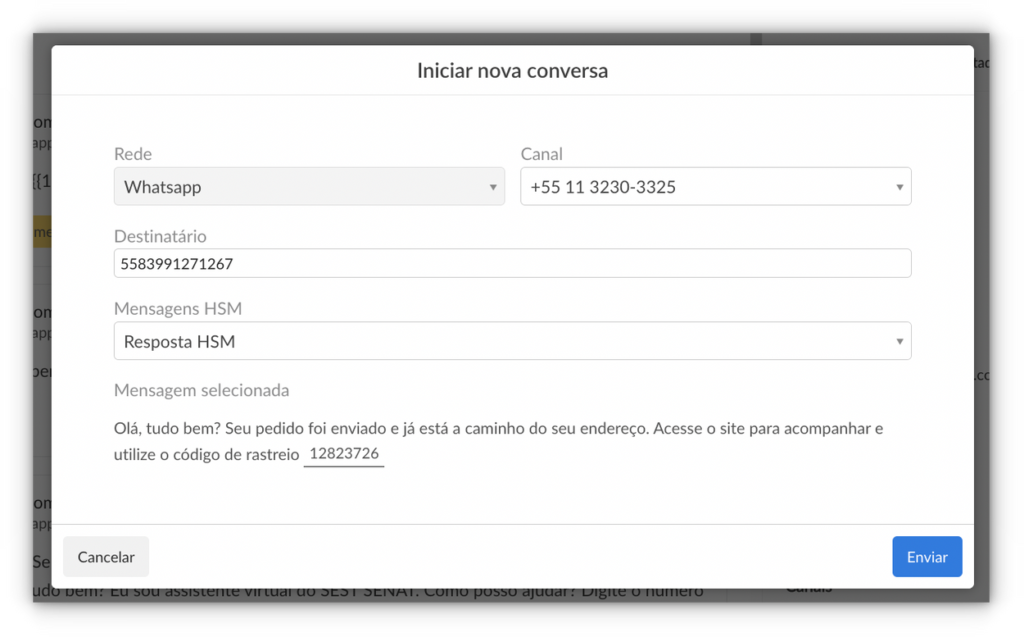Click the Canal field label
Viewport: 1024px width, 637px height.
pos(541,154)
